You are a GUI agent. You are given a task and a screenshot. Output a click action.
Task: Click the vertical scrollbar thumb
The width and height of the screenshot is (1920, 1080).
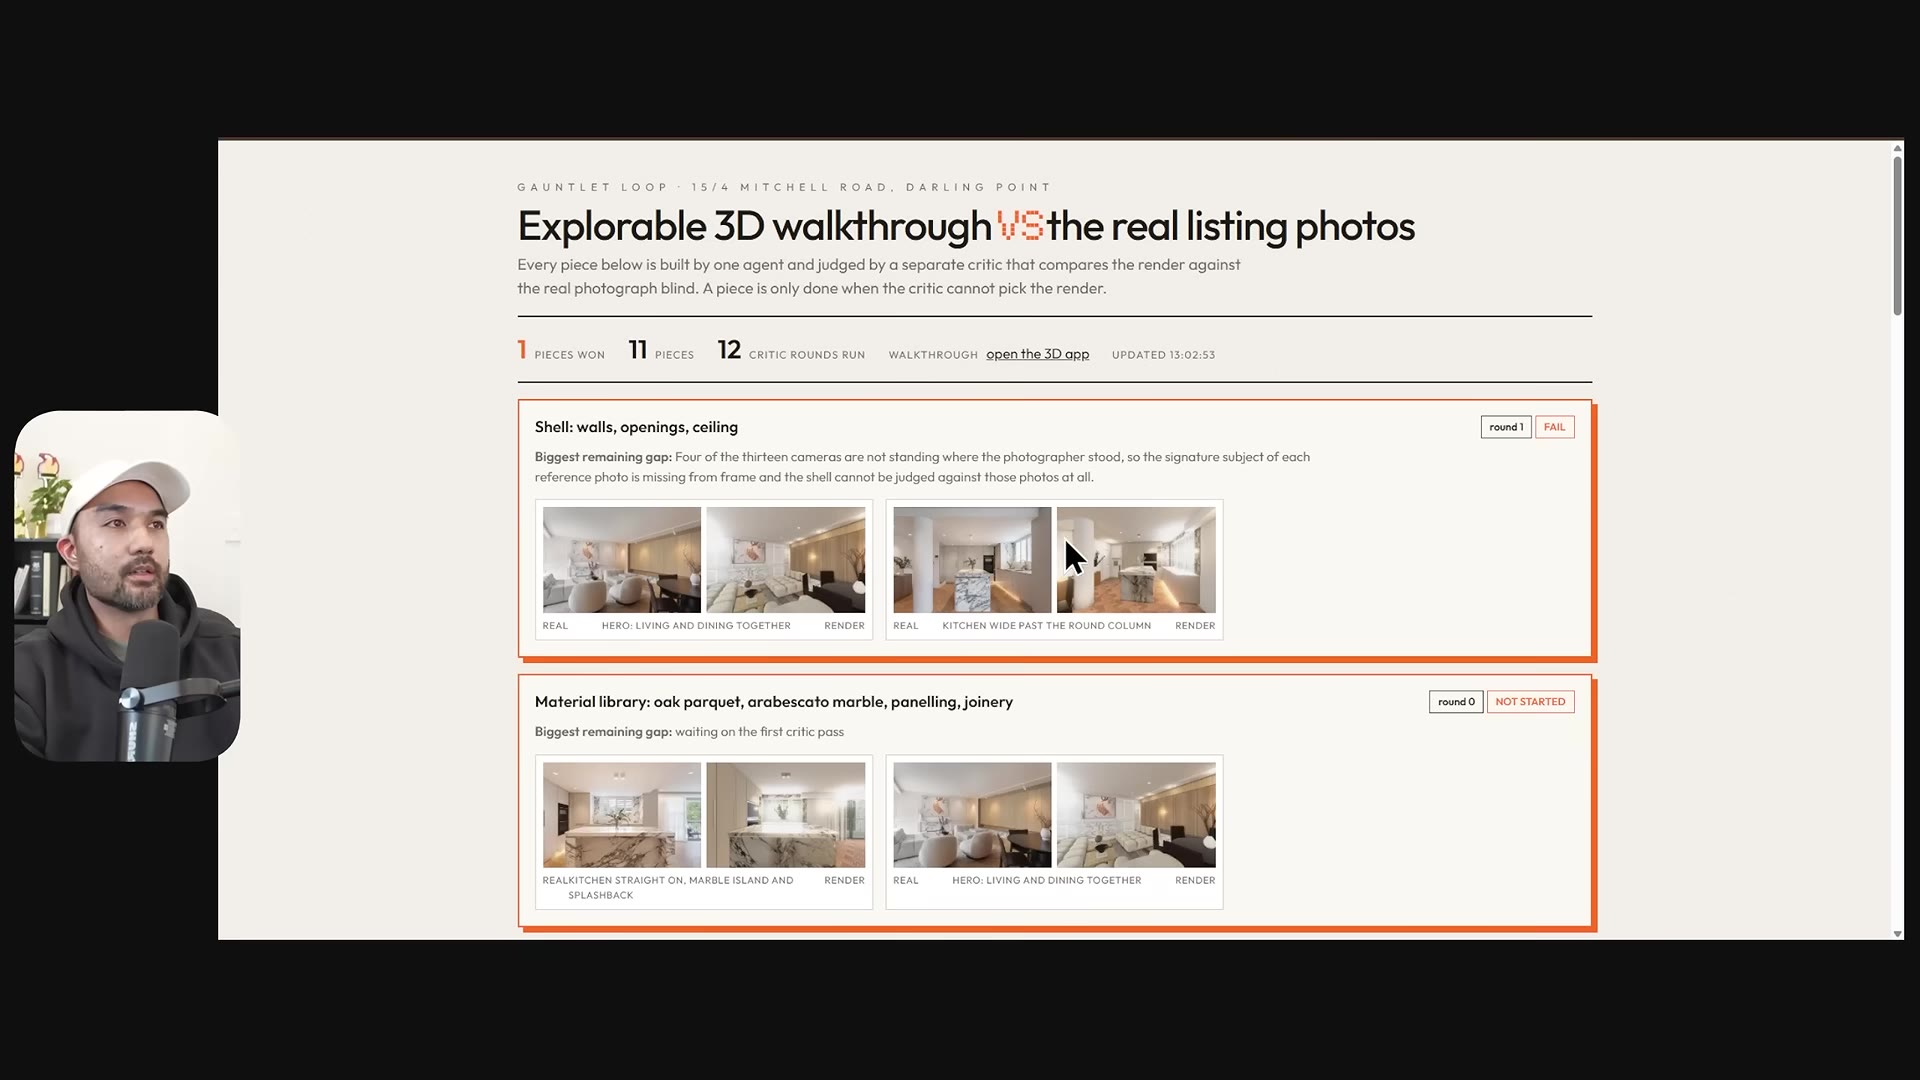point(1897,236)
